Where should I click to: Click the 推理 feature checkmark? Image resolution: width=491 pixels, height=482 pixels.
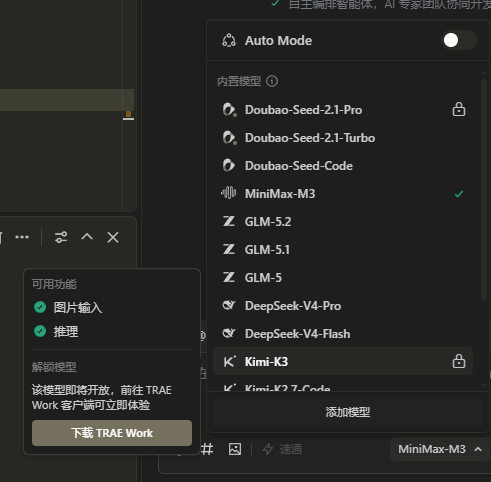pyautogui.click(x=40, y=331)
